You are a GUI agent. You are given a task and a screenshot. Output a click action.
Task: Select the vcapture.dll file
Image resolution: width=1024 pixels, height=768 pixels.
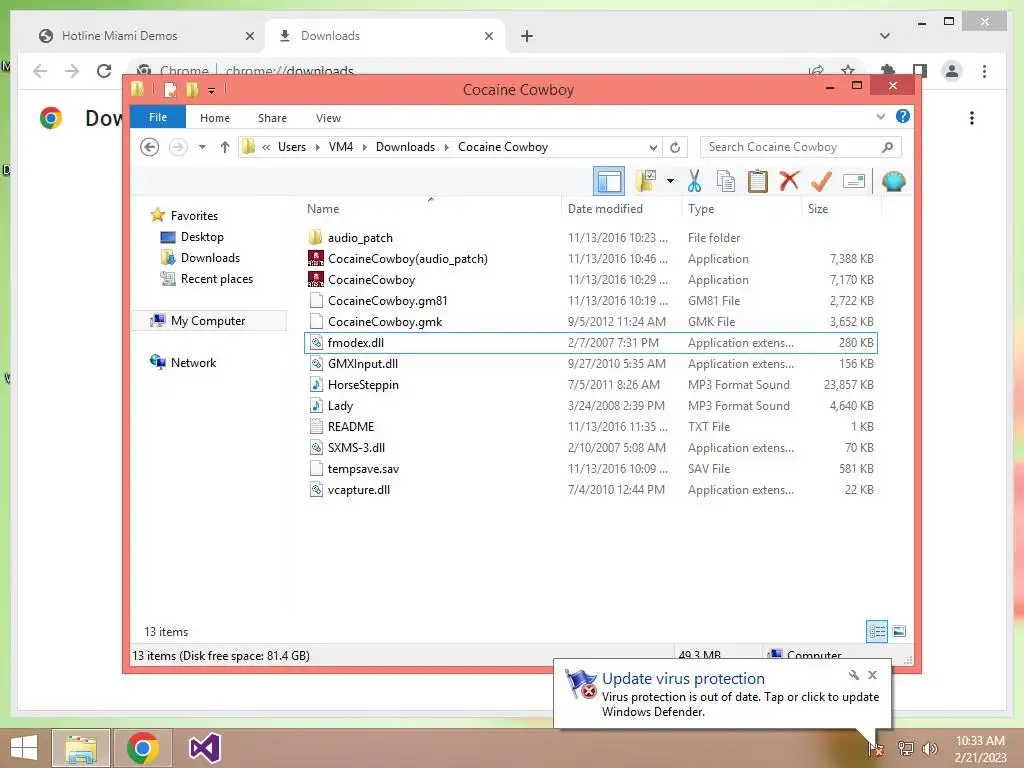(x=359, y=489)
